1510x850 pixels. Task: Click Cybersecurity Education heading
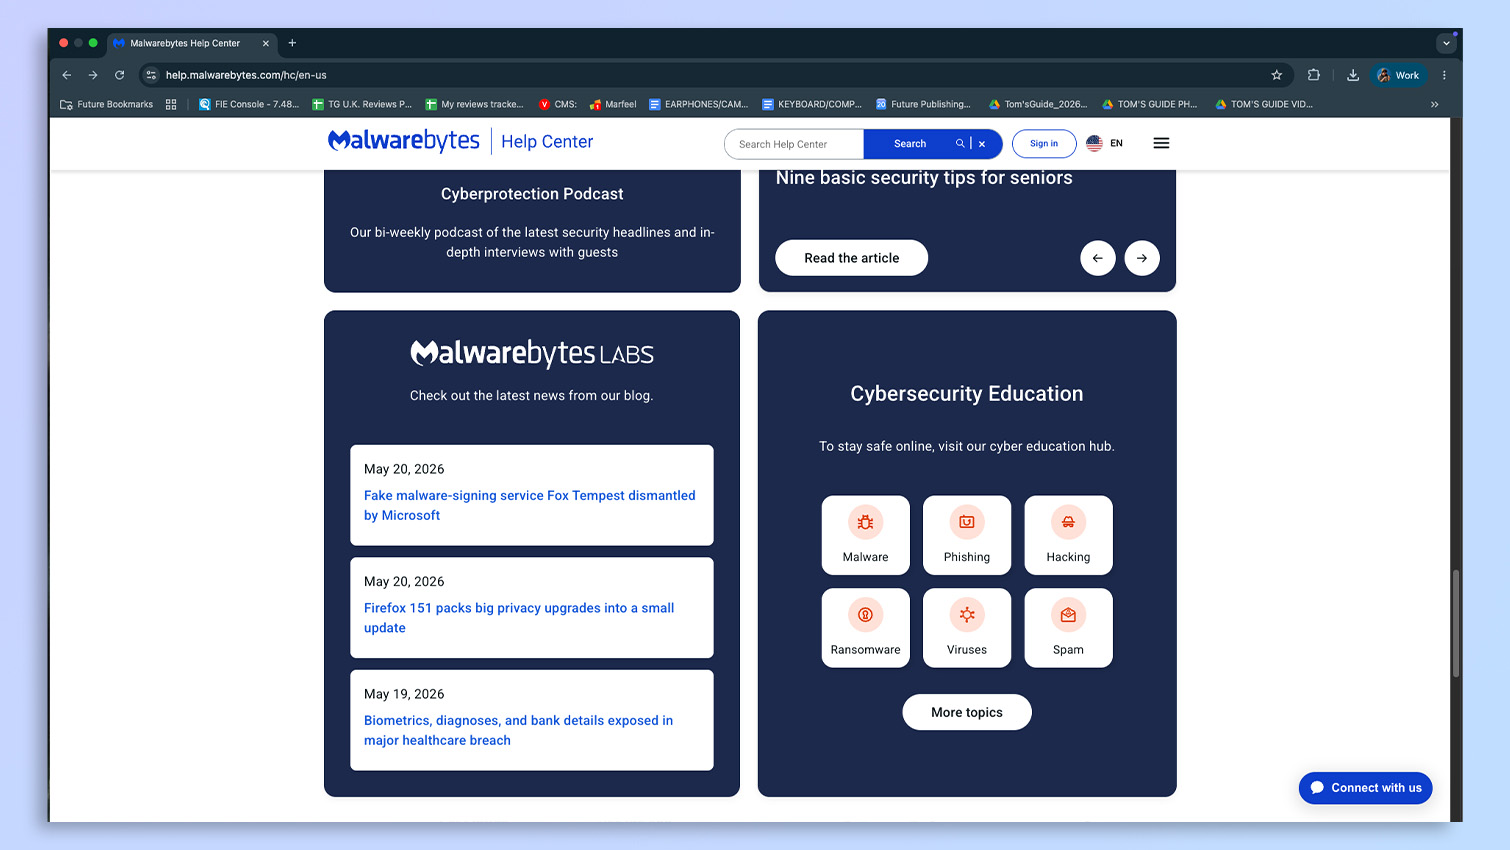pyautogui.click(x=967, y=394)
